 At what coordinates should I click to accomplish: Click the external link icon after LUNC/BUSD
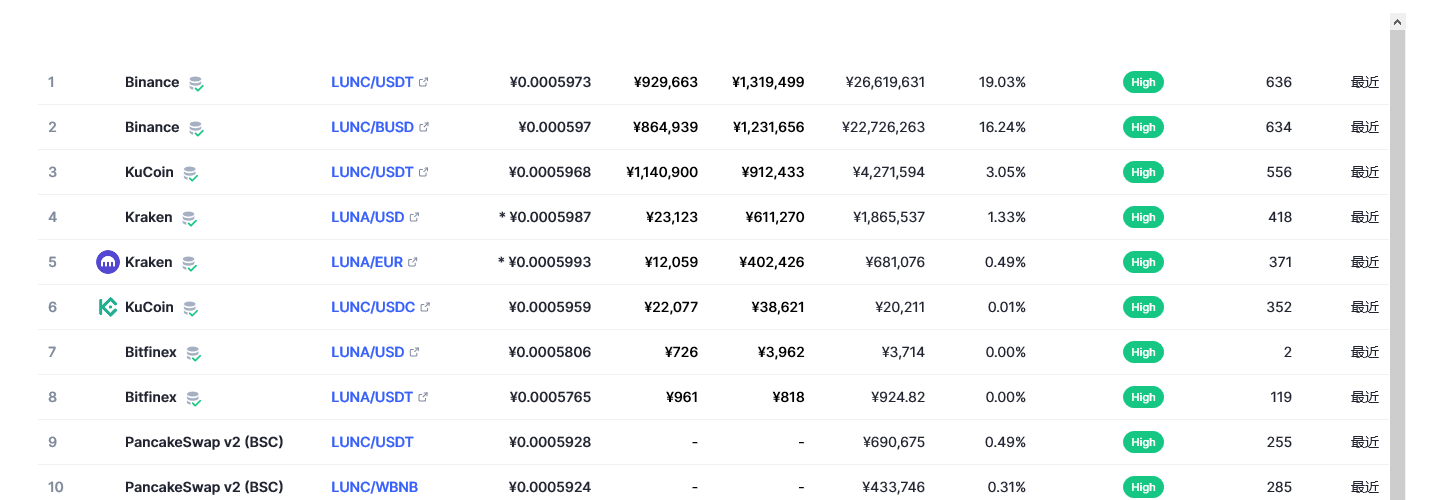[x=424, y=127]
